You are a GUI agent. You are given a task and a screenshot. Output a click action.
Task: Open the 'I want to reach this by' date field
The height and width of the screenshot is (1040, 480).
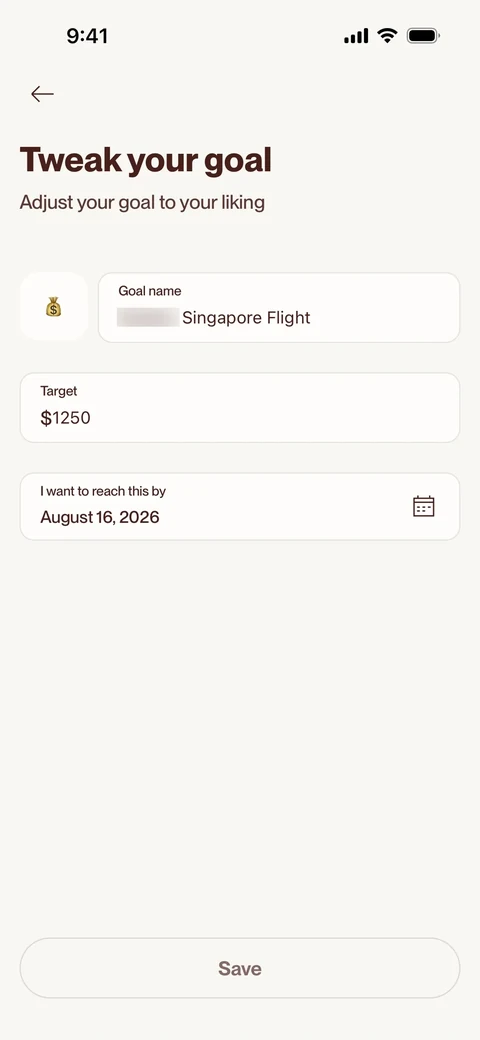[240, 507]
